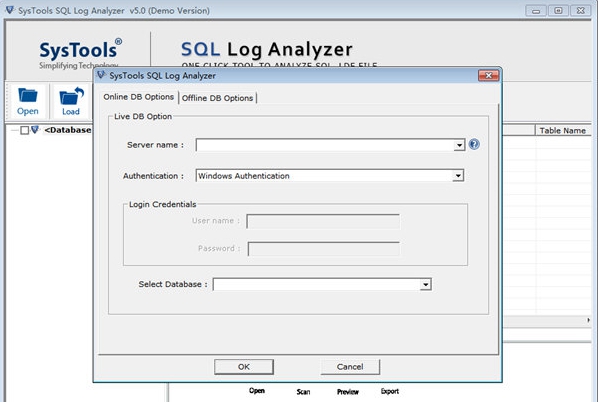598x402 pixels.
Task: Open the Select Database dropdown arrow
Action: click(x=425, y=285)
